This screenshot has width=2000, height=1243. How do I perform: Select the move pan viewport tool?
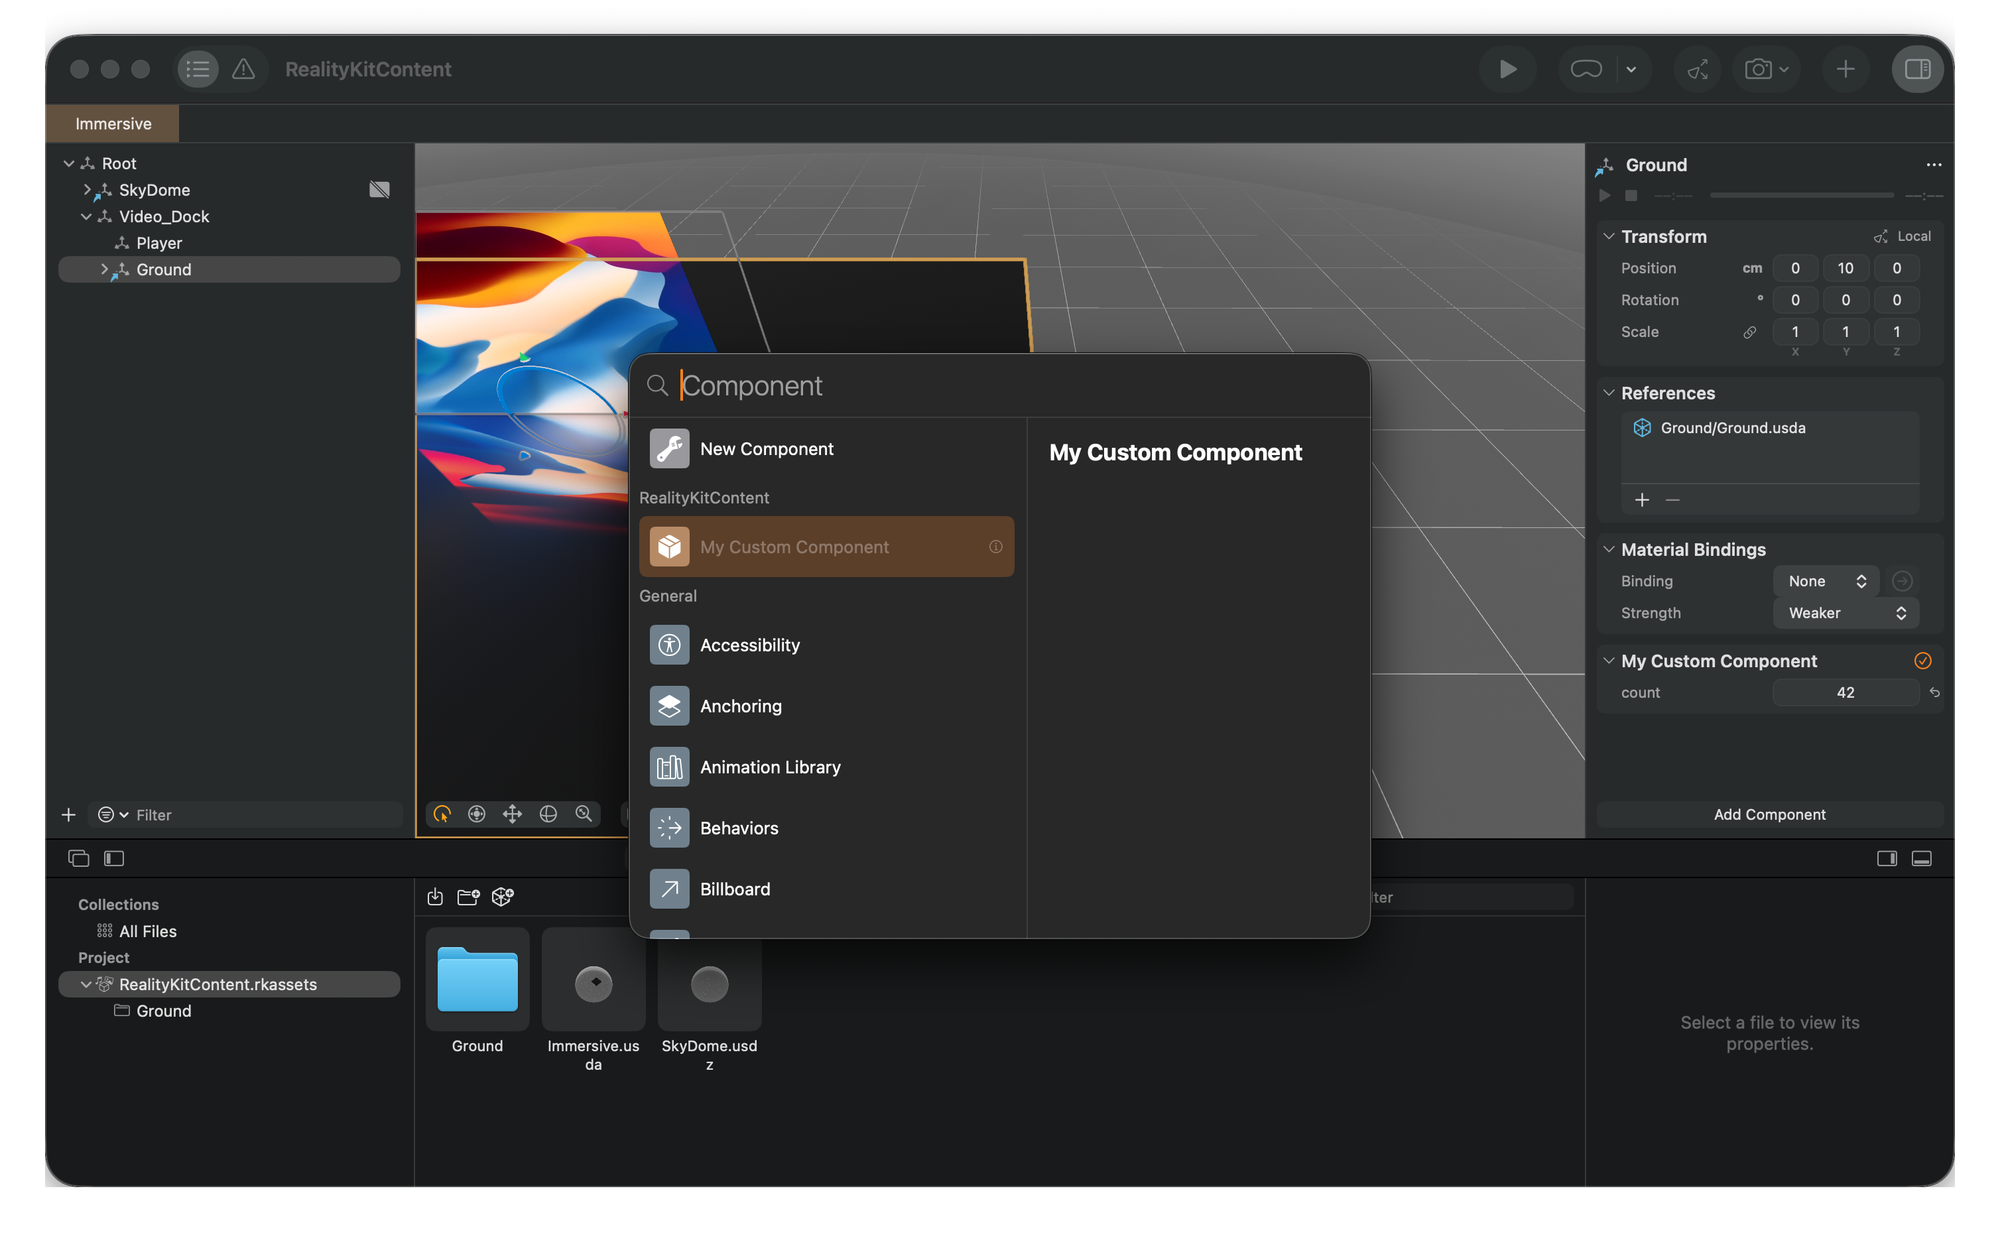coord(512,814)
